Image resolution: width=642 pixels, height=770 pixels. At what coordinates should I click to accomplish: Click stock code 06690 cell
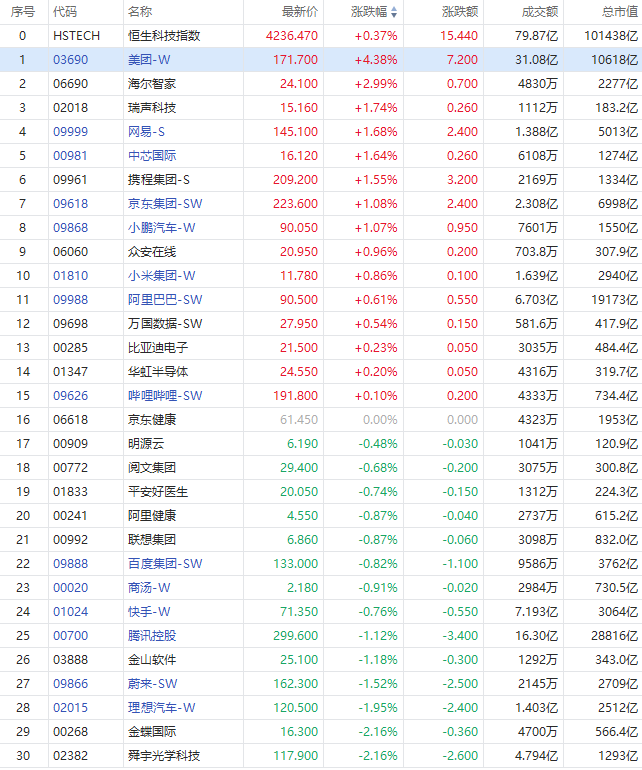point(71,84)
